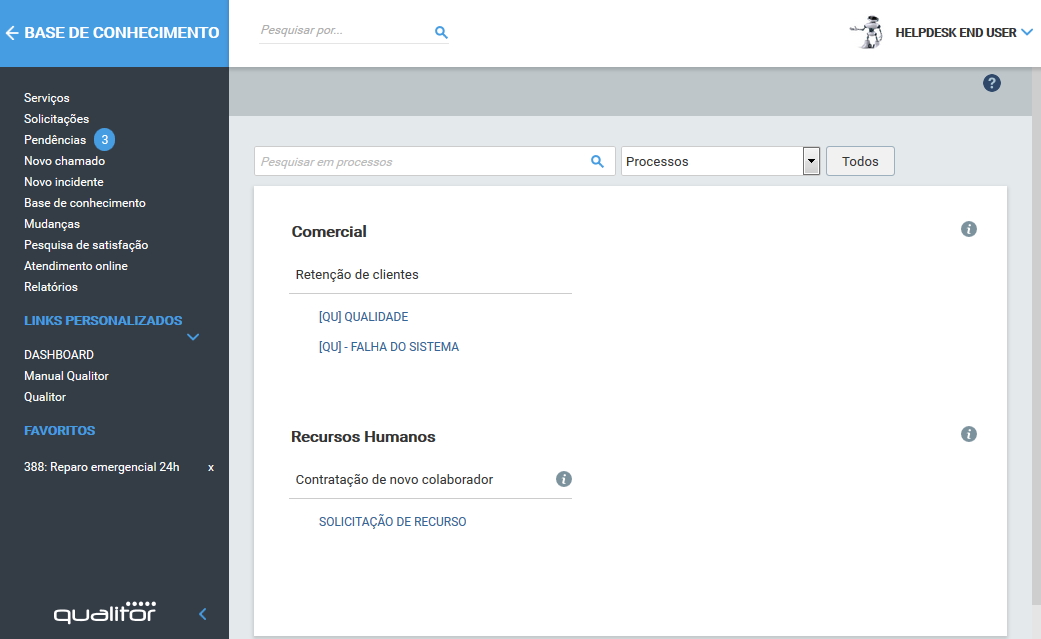Open the Processos dropdown

point(811,161)
